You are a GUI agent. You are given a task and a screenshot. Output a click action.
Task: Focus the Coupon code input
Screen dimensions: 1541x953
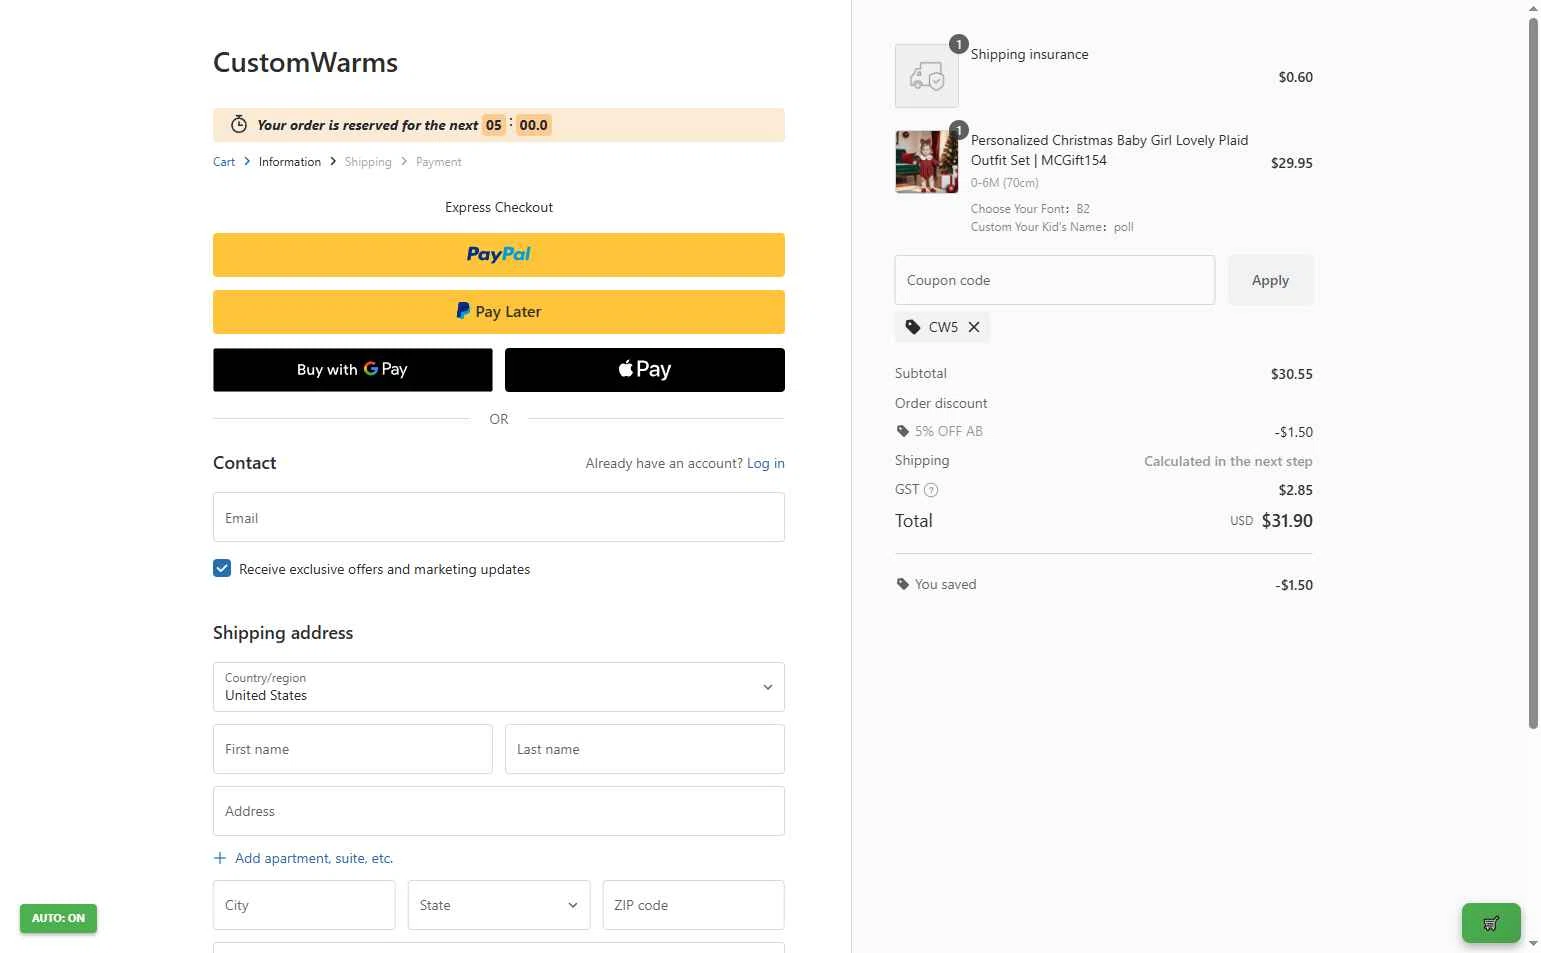[1055, 280]
